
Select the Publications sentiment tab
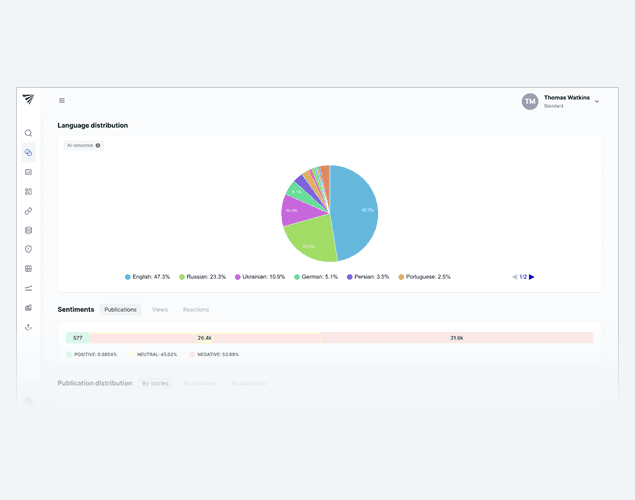tap(120, 310)
